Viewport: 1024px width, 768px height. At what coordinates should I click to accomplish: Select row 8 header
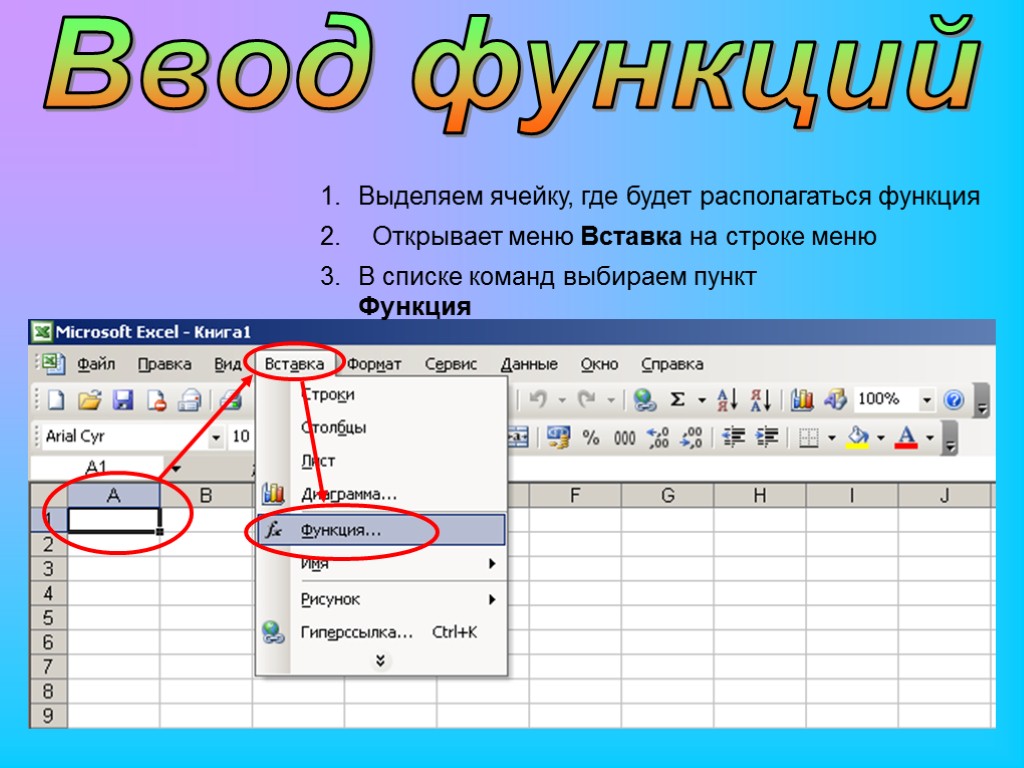coord(48,691)
